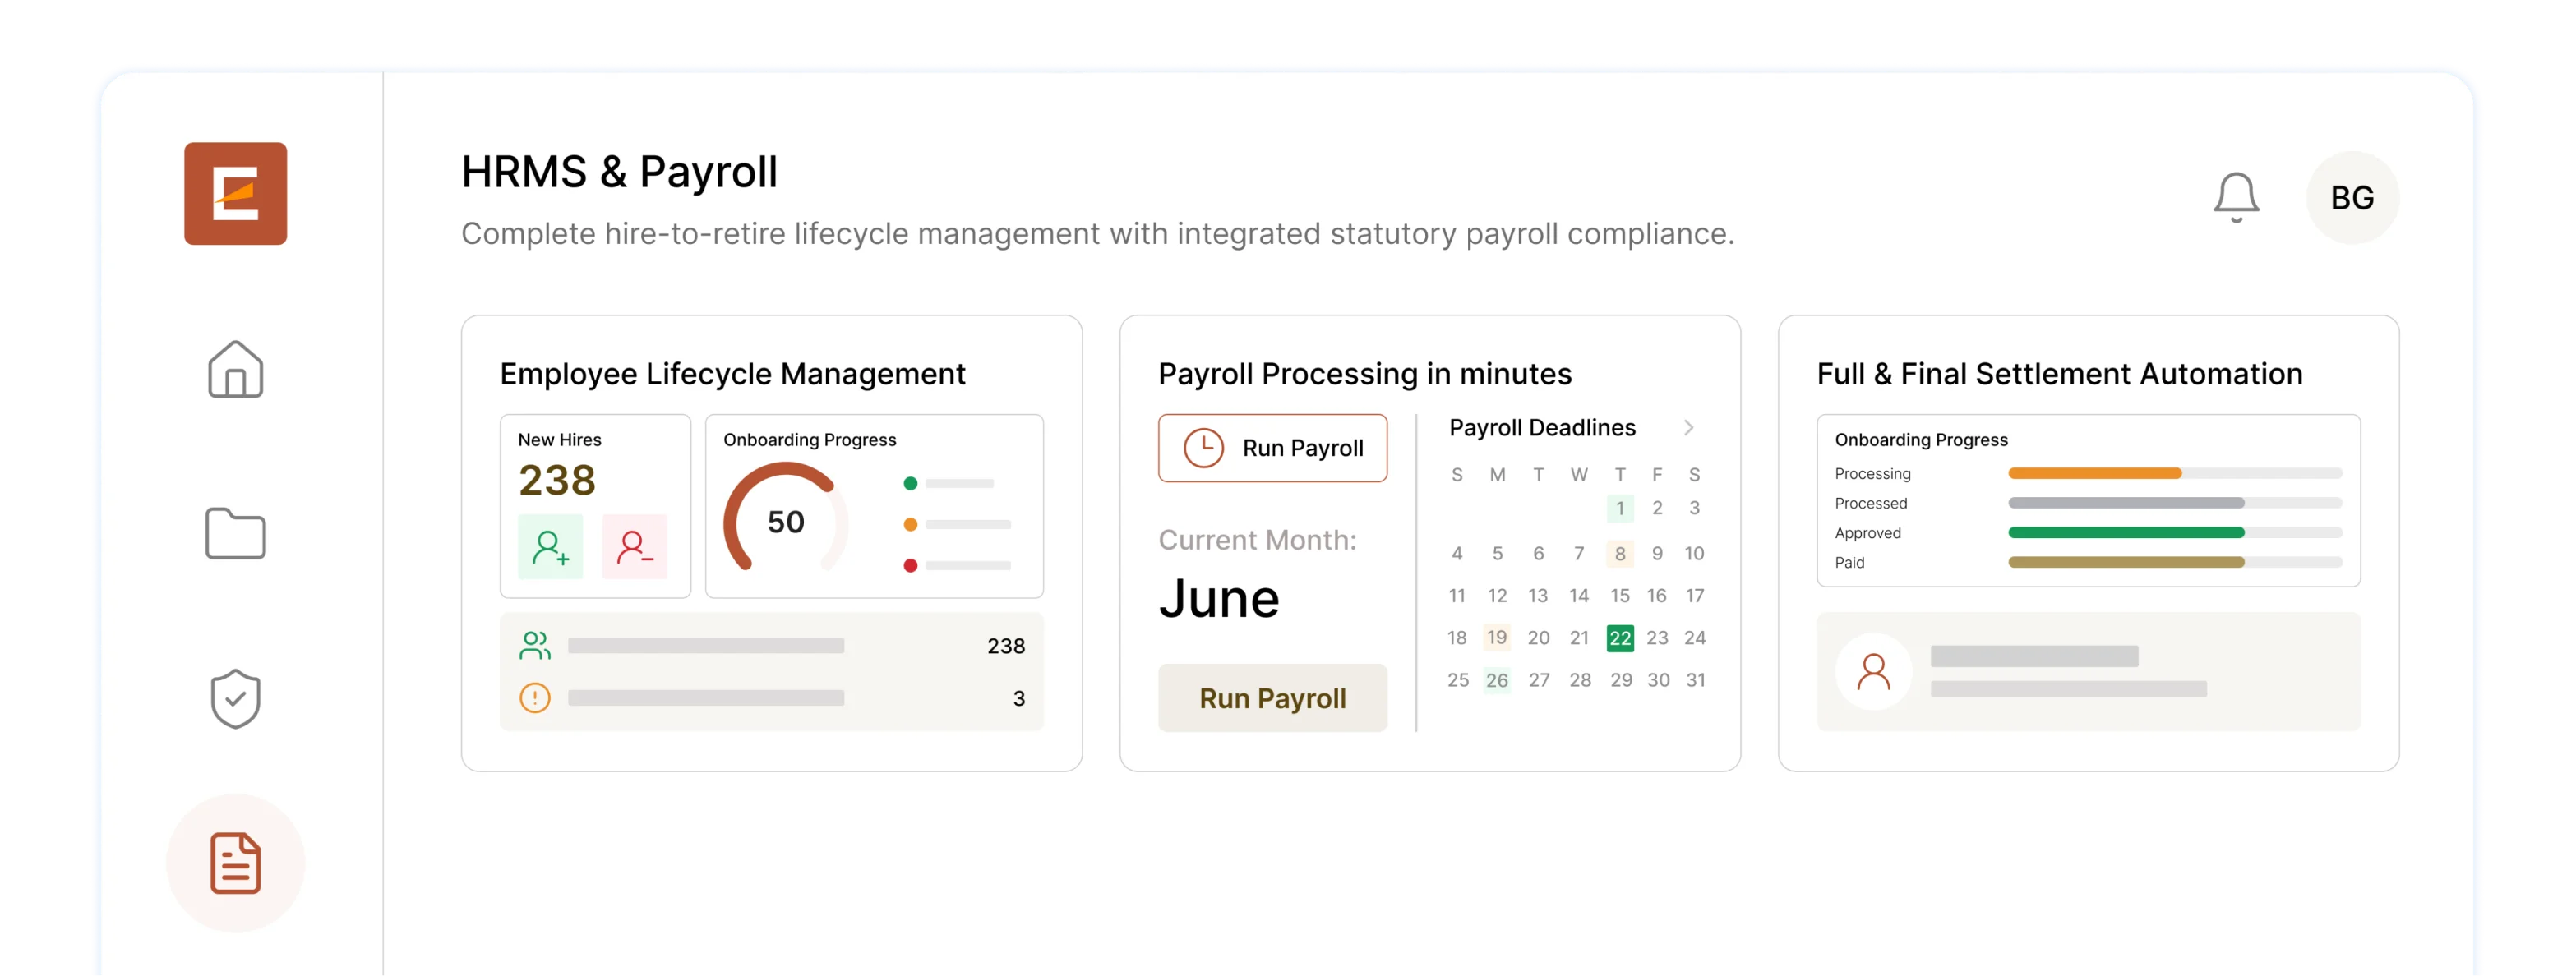2576x976 pixels.
Task: Select date 22 in calendar
Action: [x=1619, y=638]
